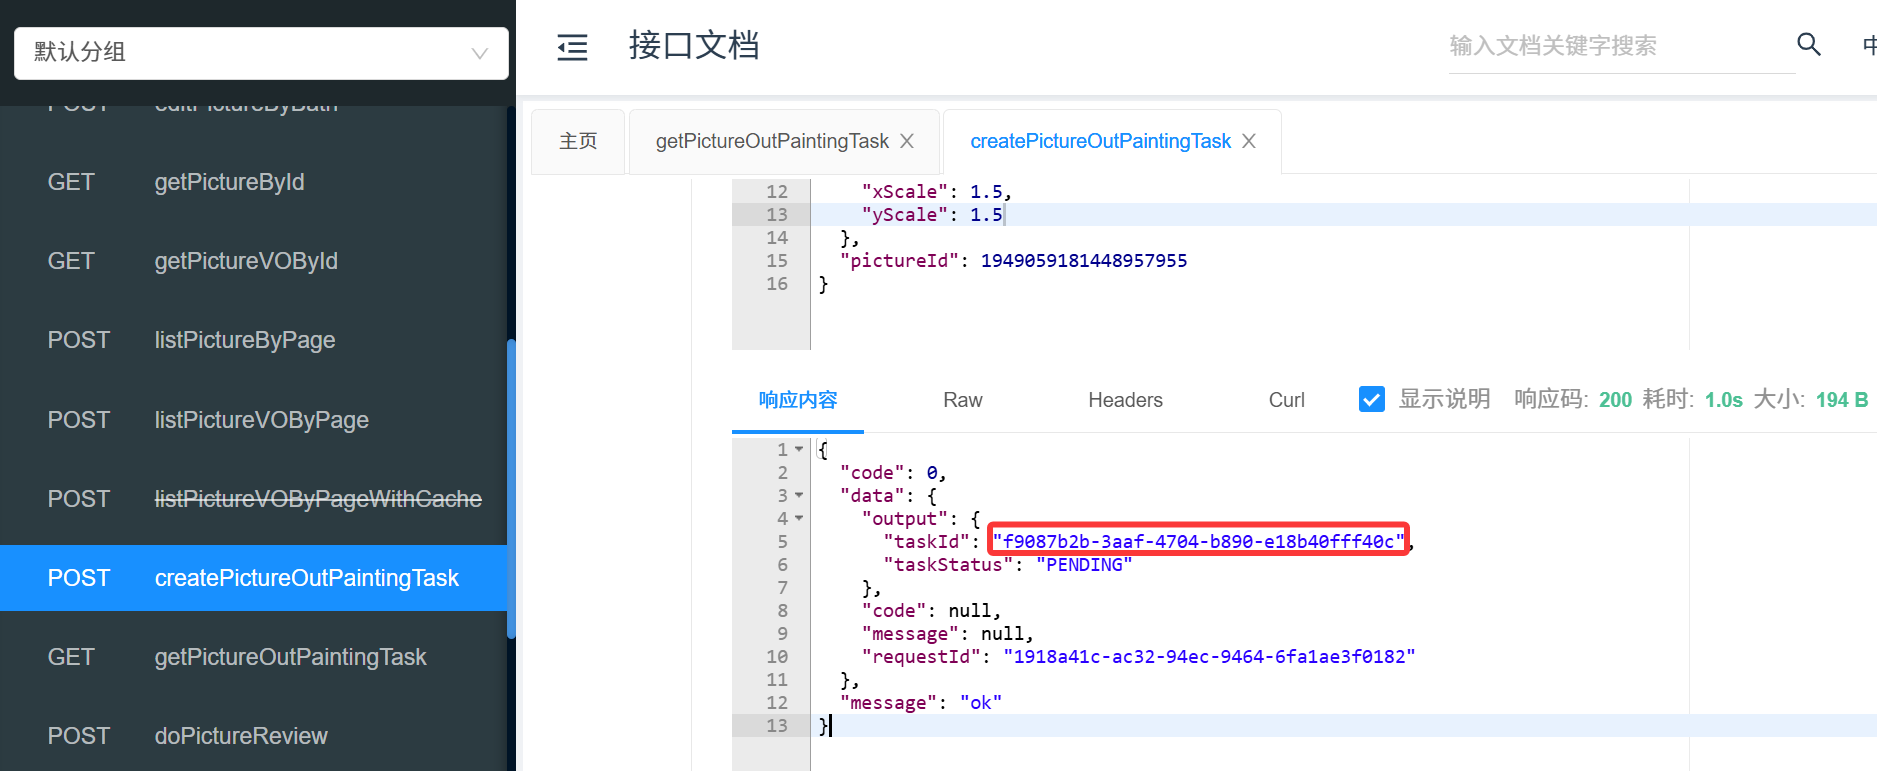
Task: Click the 200 response code value
Action: pos(1615,400)
